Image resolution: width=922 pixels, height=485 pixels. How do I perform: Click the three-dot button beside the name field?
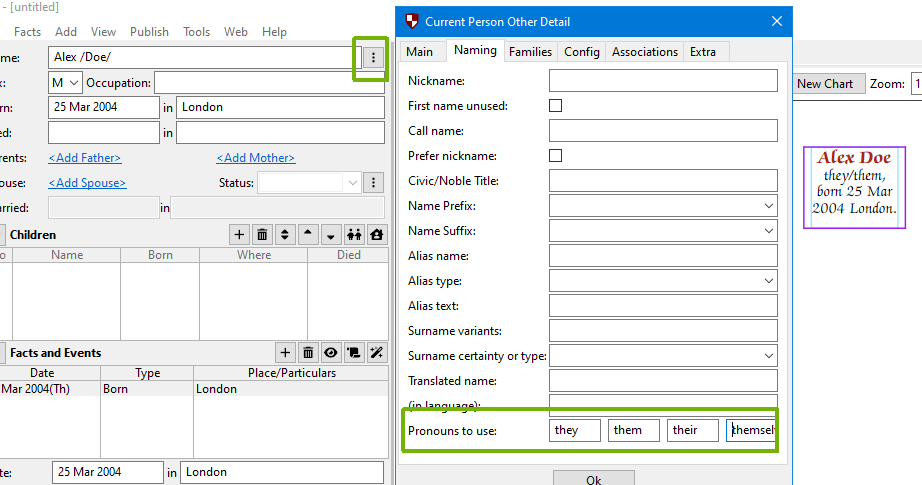[373, 58]
